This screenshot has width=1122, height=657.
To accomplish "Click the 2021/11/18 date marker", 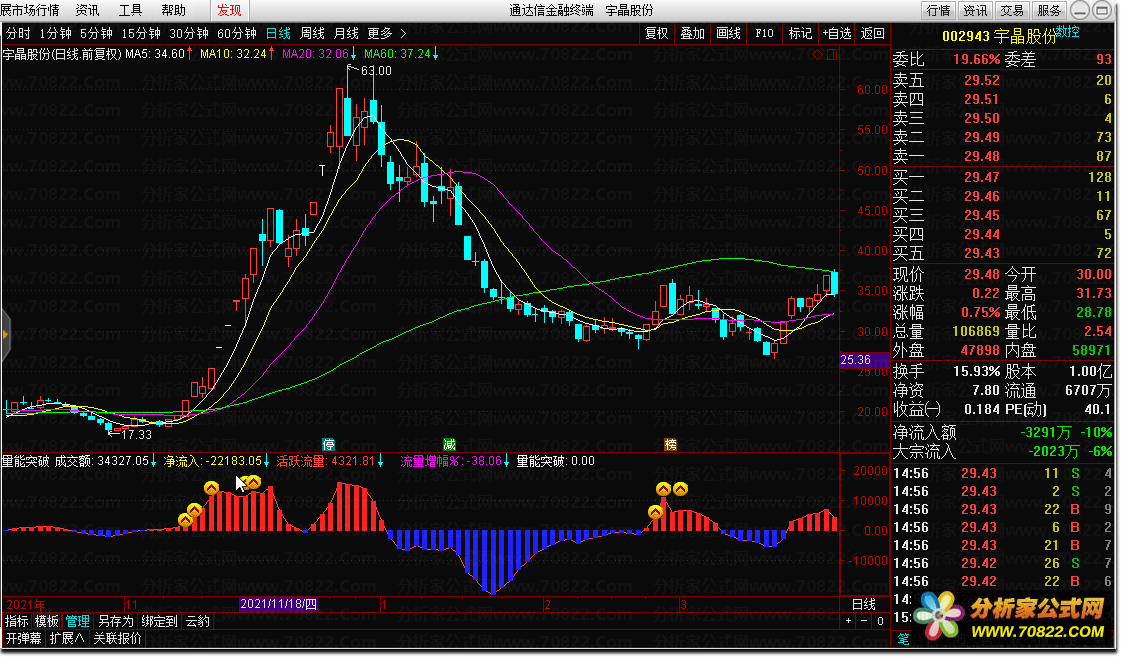I will tap(278, 604).
